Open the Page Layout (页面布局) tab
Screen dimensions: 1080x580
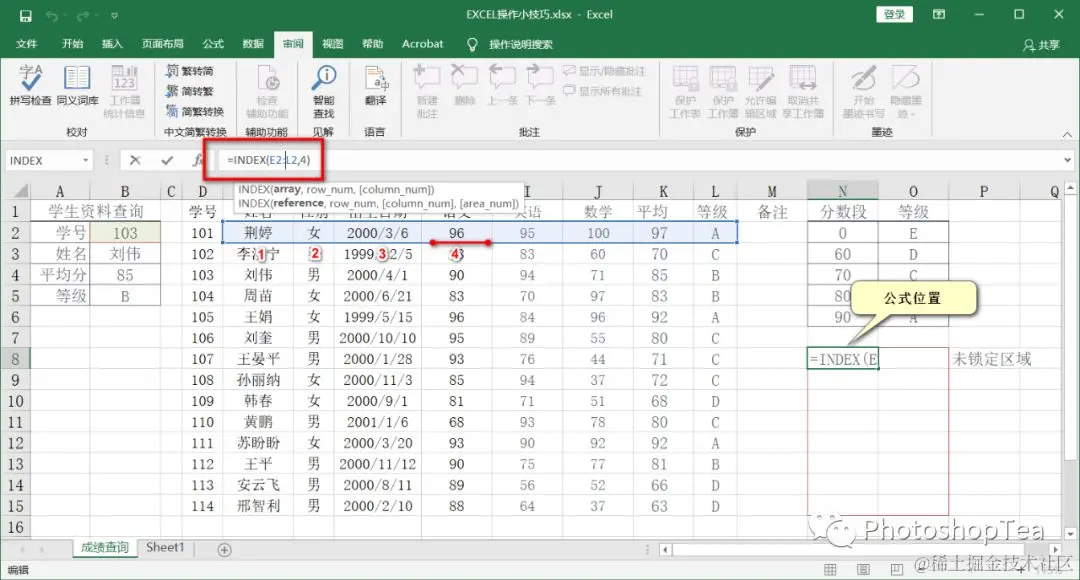[x=163, y=43]
